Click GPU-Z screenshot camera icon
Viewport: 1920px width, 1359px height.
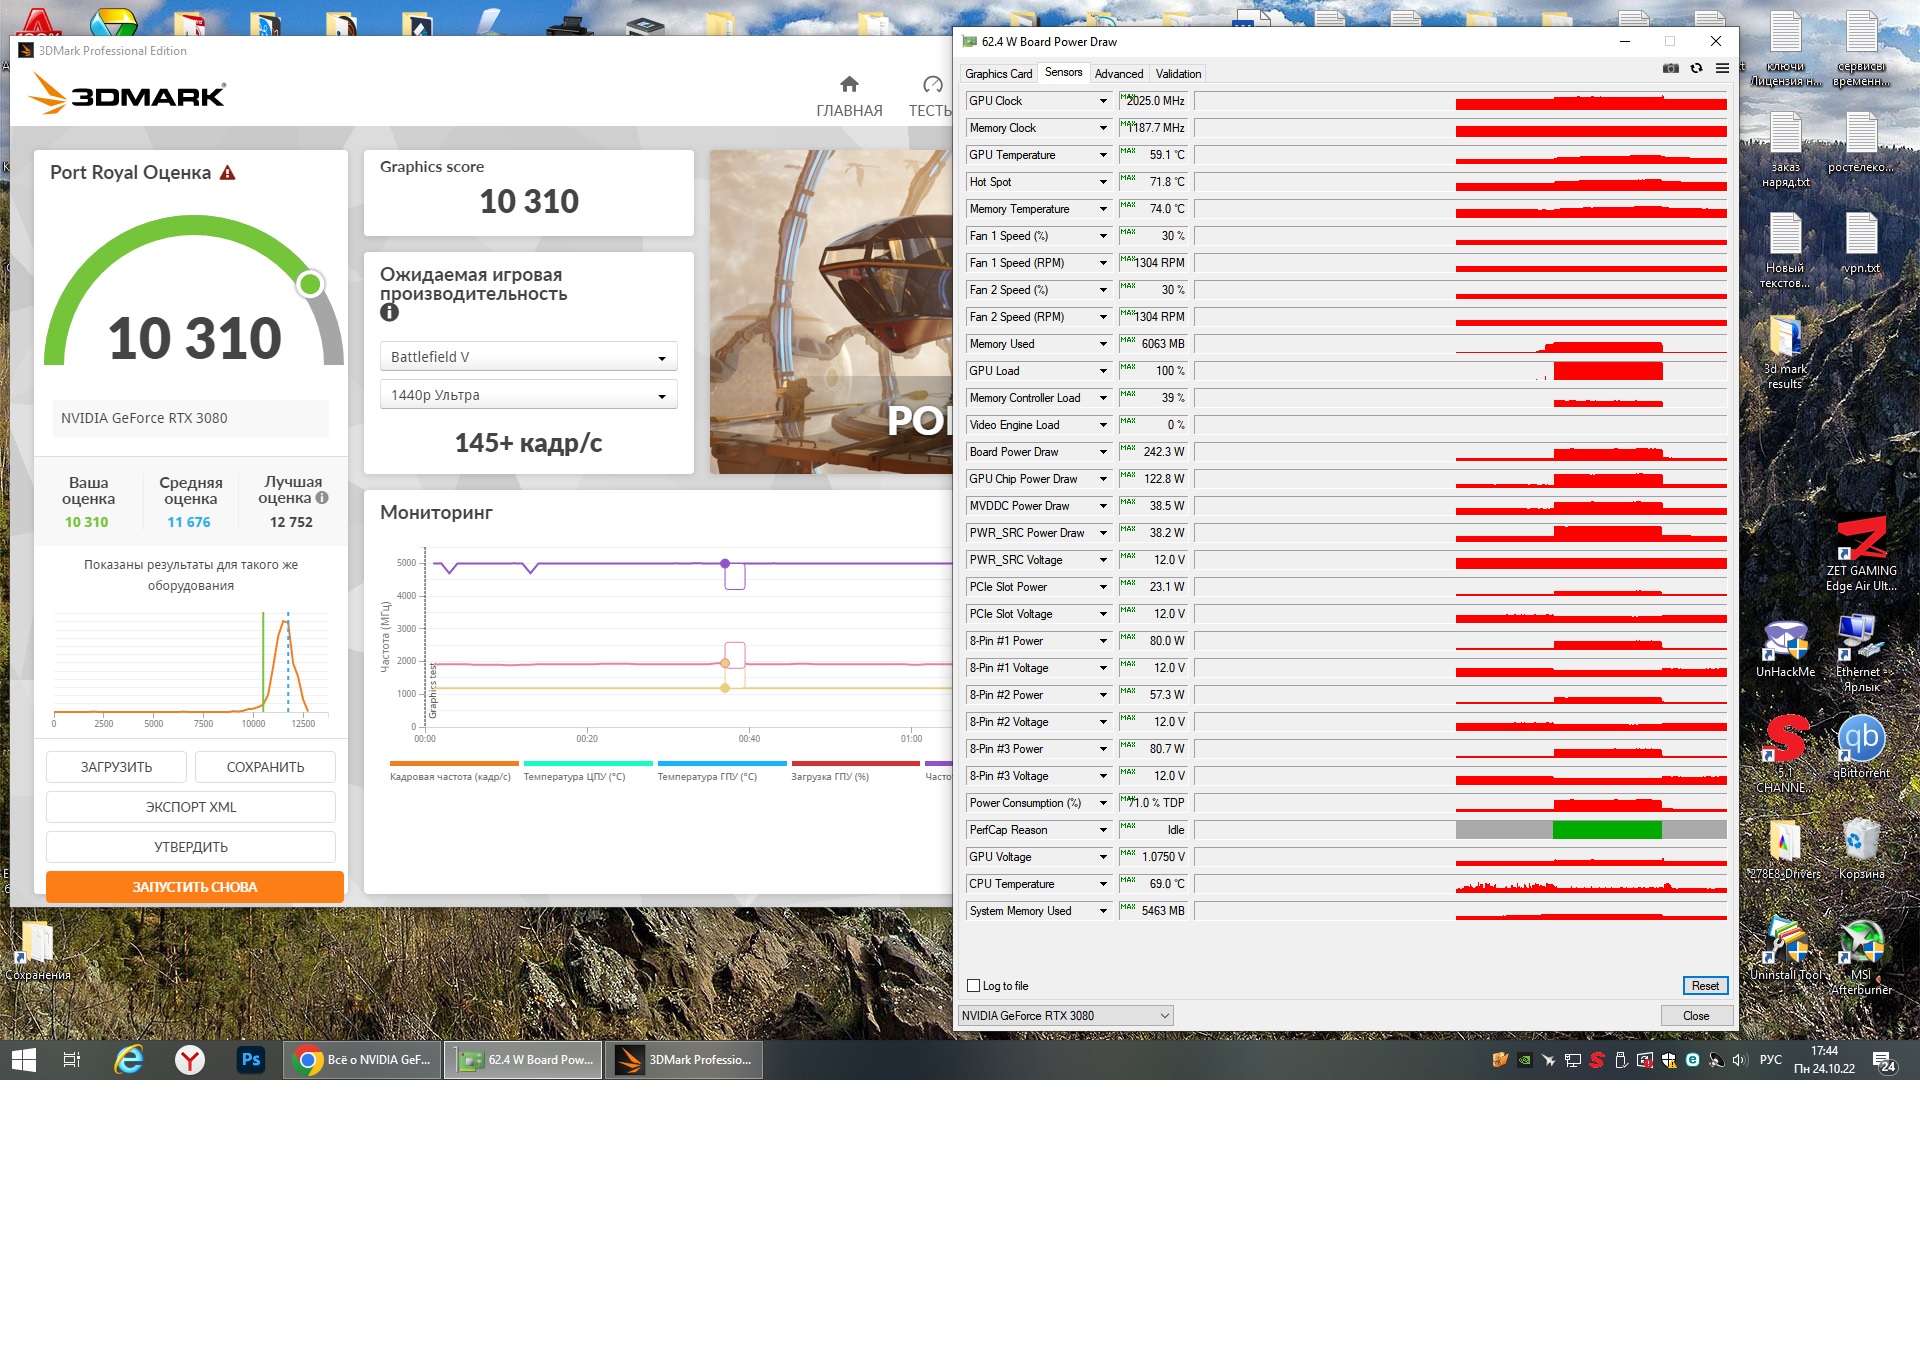coord(1670,68)
